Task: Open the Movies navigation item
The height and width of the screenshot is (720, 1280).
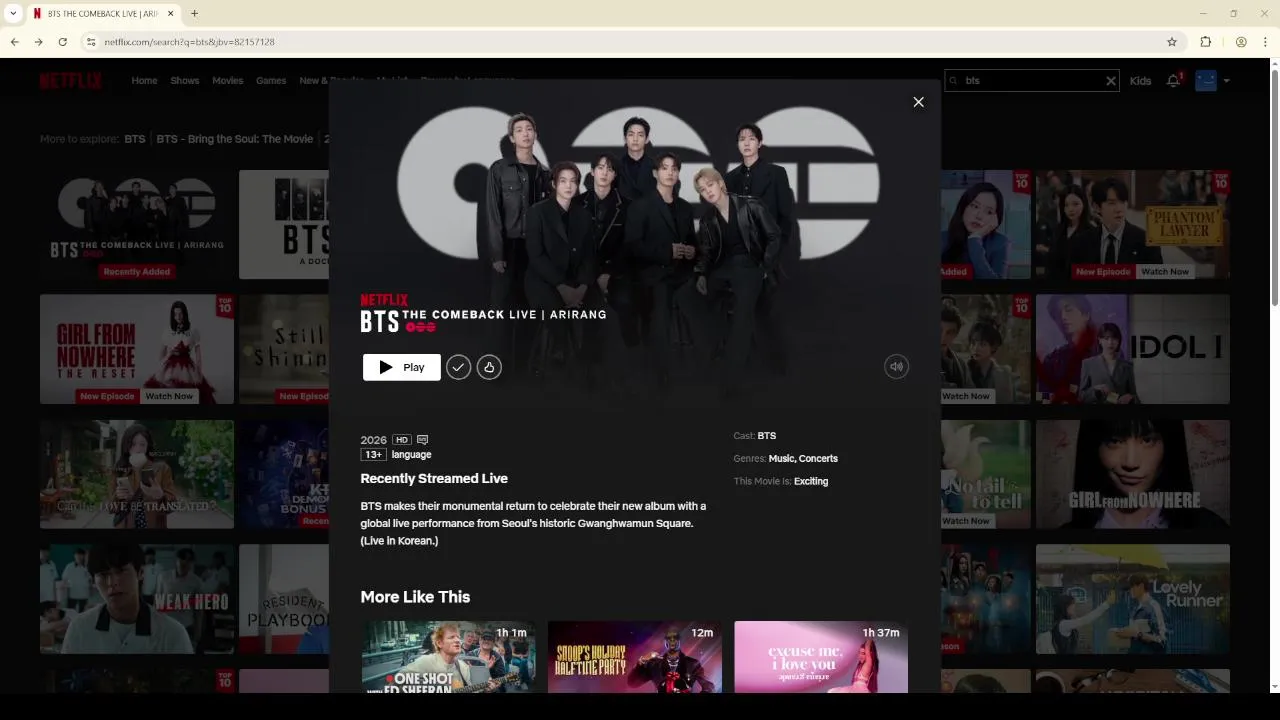Action: click(x=228, y=81)
